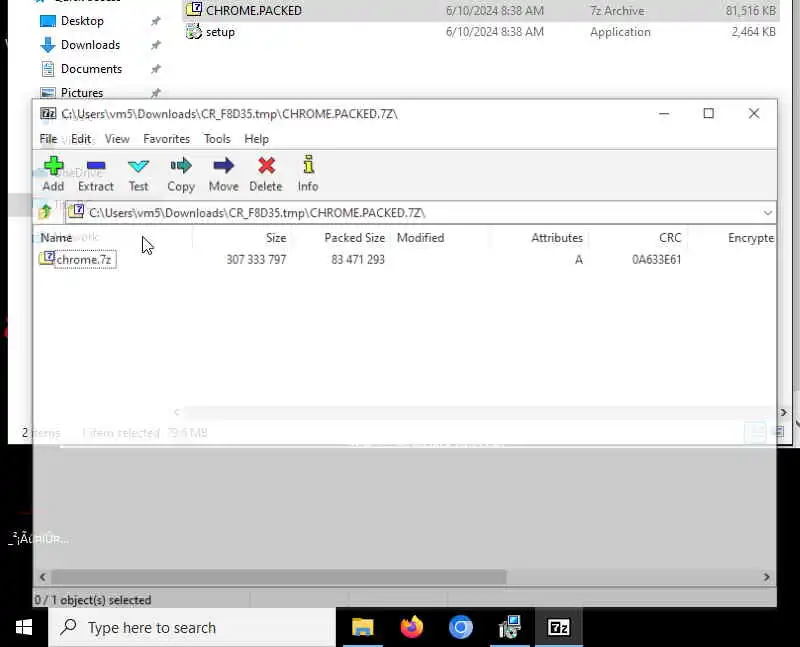This screenshot has width=800, height=647.
Task: Click the Windows Start button
Action: pos(23,627)
